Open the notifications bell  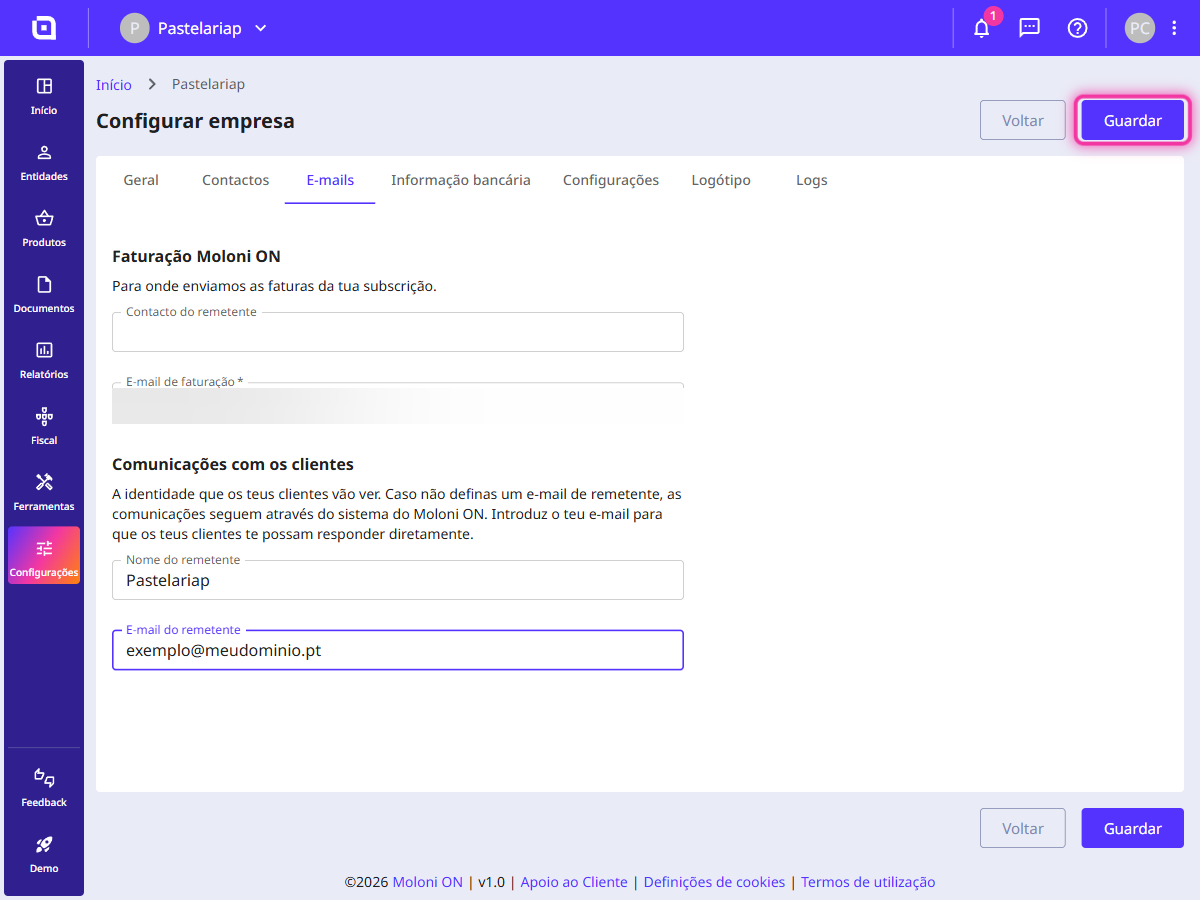pos(982,28)
